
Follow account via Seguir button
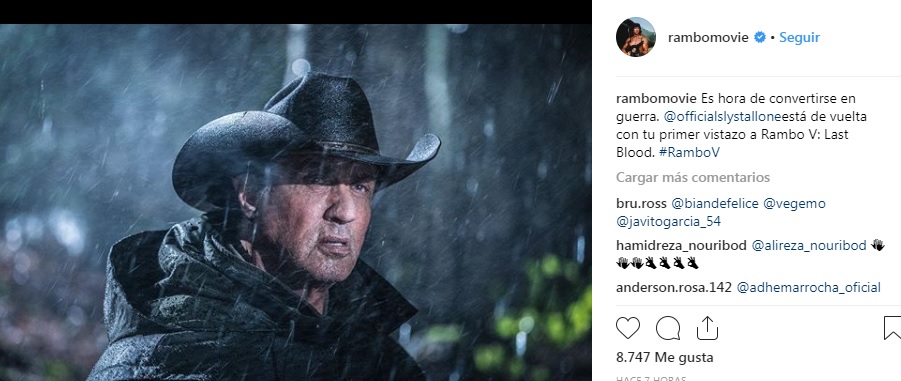799,37
